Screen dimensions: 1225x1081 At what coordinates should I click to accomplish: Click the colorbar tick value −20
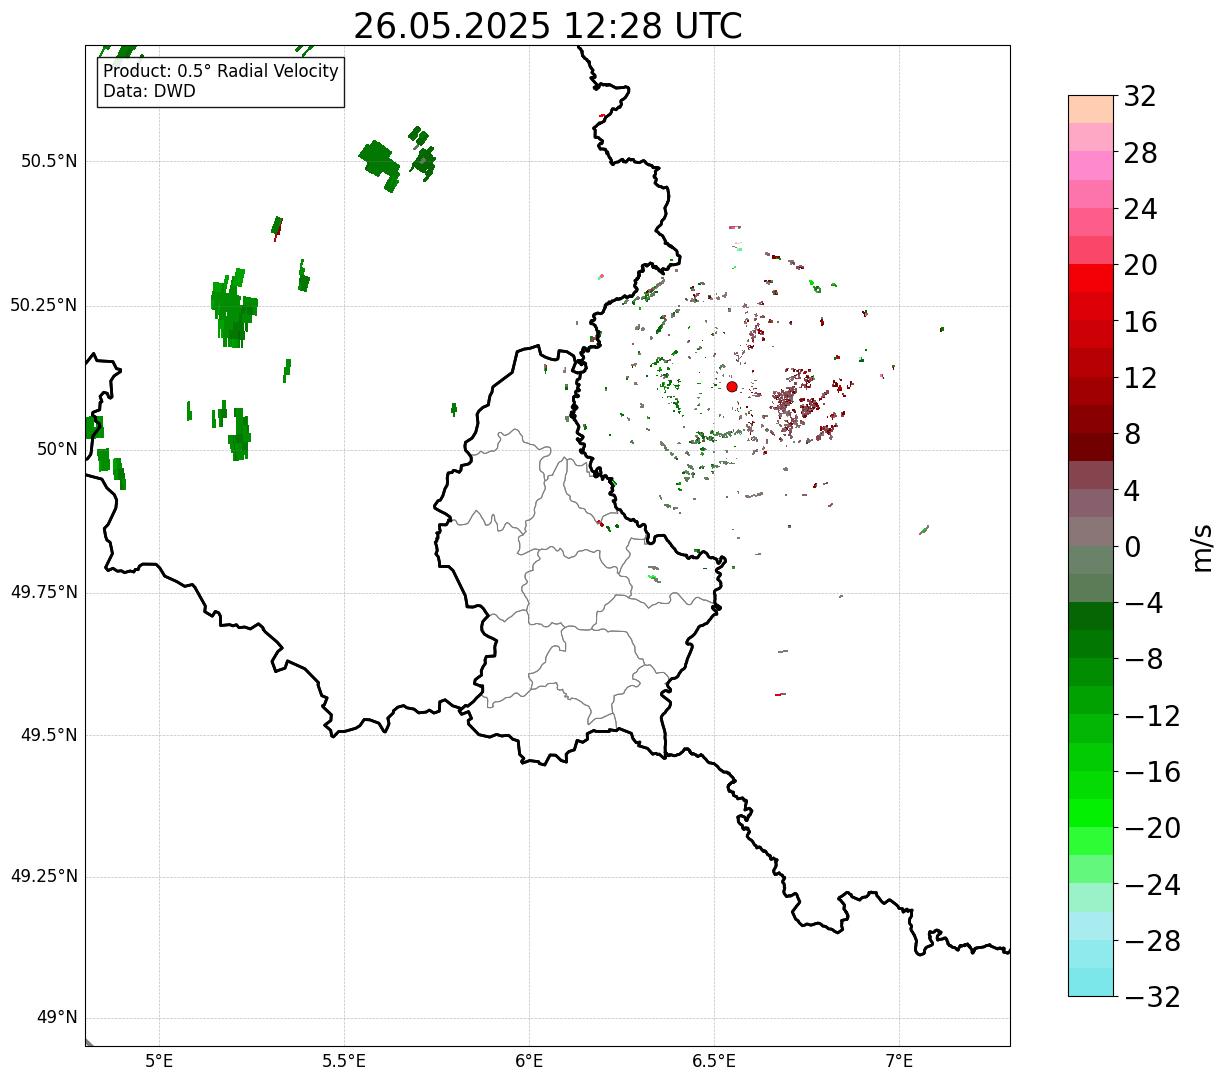(1152, 828)
